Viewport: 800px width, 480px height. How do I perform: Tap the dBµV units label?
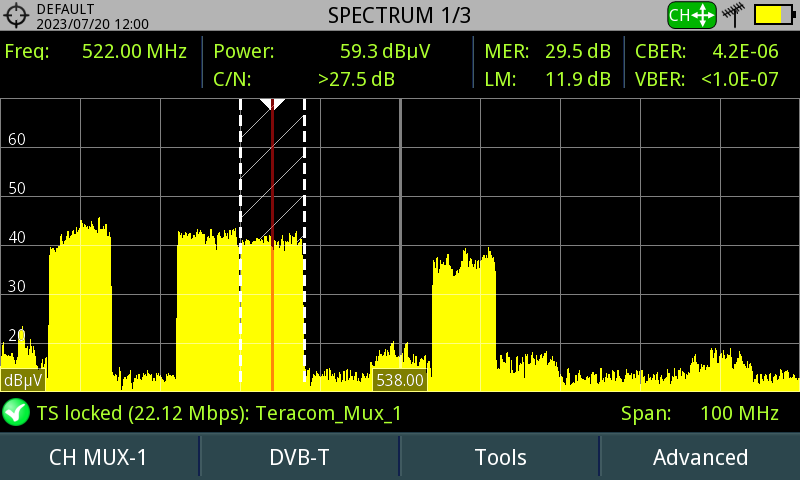pyautogui.click(x=23, y=381)
